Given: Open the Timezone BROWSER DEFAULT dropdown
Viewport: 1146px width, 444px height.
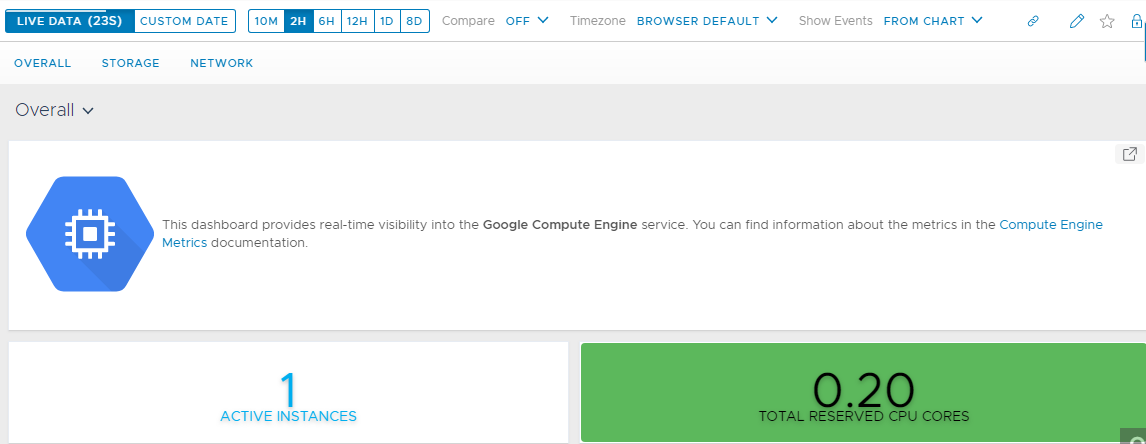Looking at the screenshot, I should pos(707,21).
